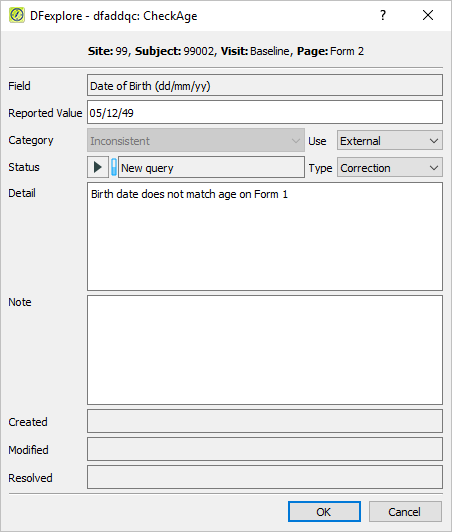Click the dialog title DFexplore - dfaddqc
This screenshot has height=532, width=452.
click(x=113, y=16)
